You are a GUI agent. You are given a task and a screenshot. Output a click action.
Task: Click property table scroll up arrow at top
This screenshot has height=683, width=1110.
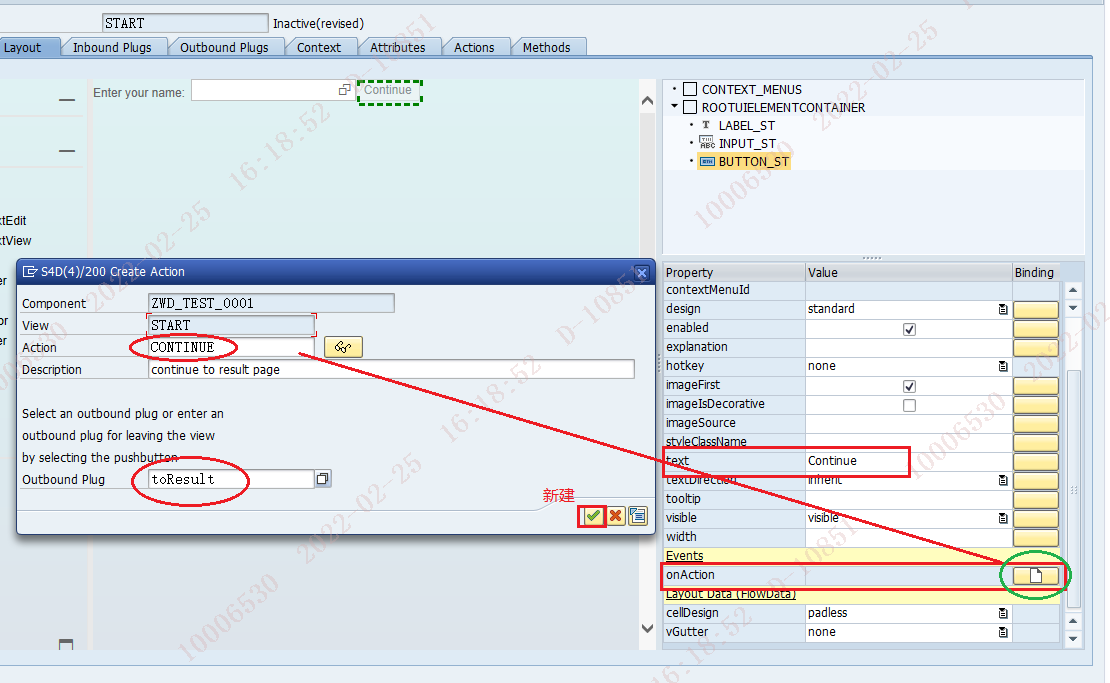click(x=1073, y=290)
